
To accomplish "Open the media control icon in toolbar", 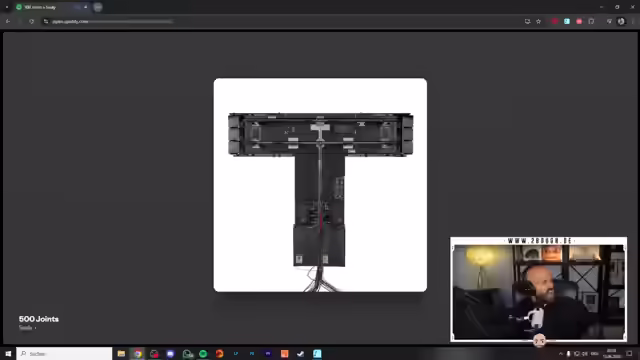I will tap(609, 21).
